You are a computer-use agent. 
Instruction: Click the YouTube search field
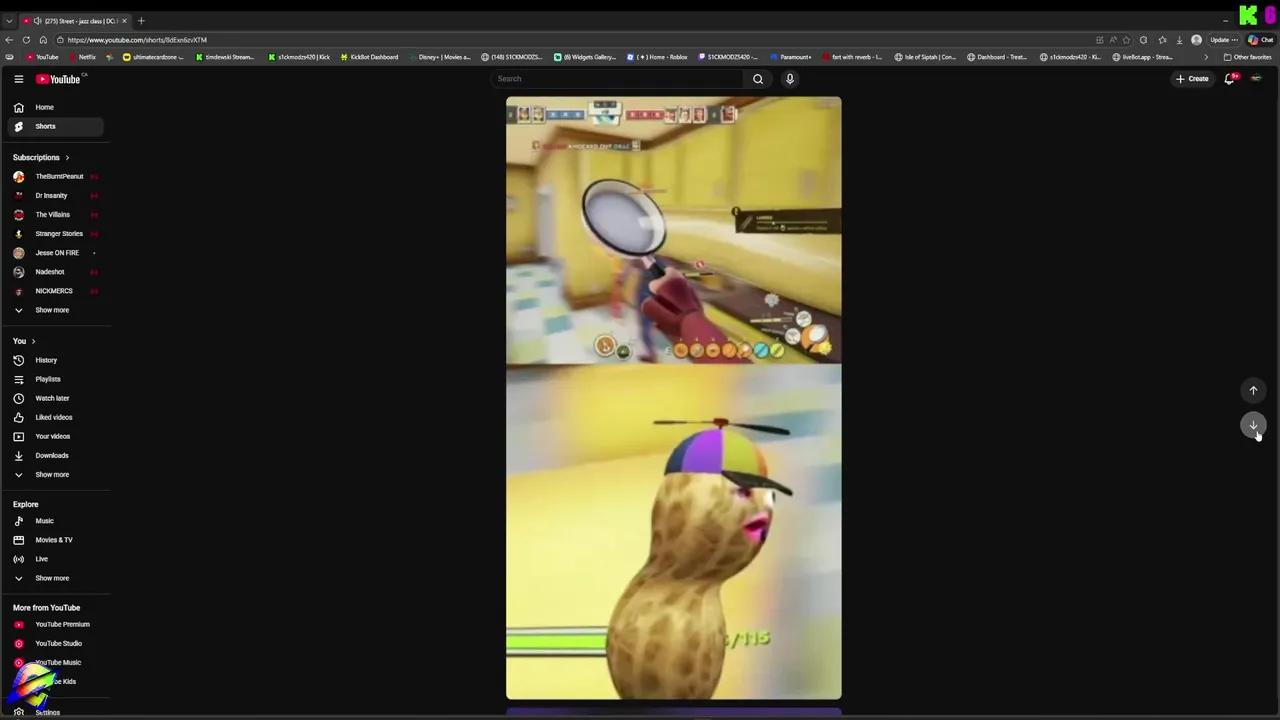pyautogui.click(x=616, y=79)
